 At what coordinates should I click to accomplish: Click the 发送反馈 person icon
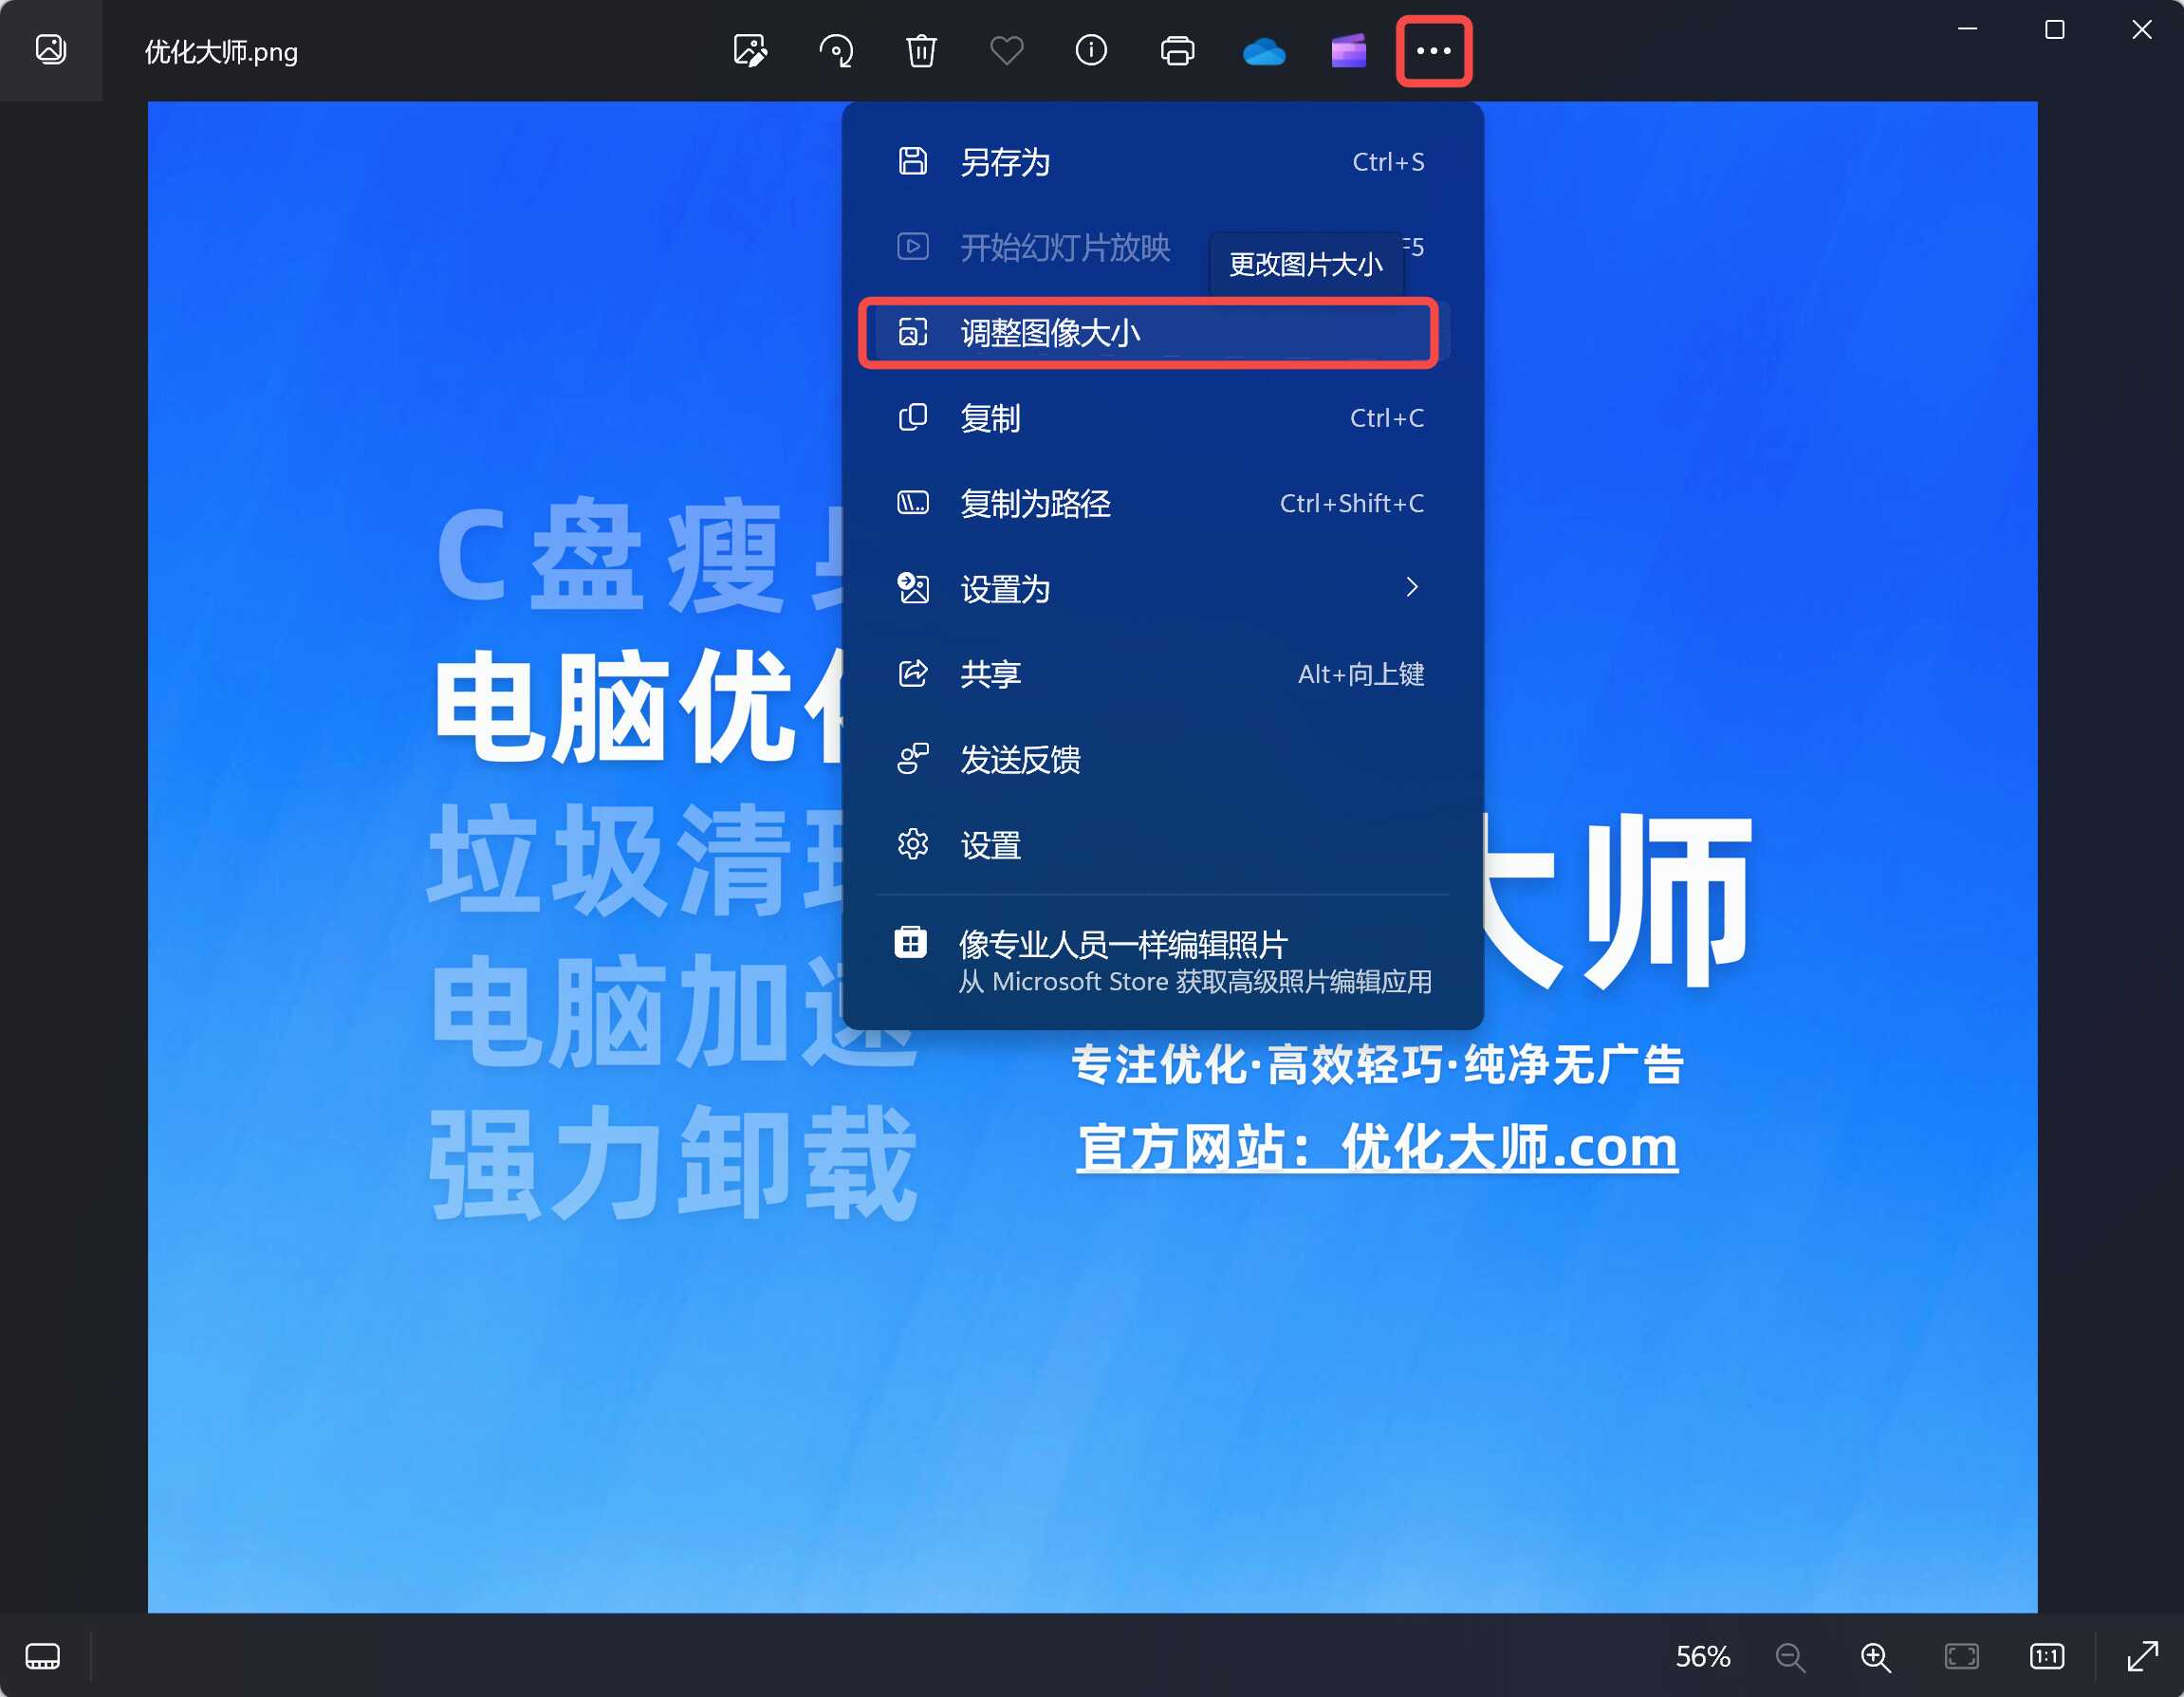(912, 758)
